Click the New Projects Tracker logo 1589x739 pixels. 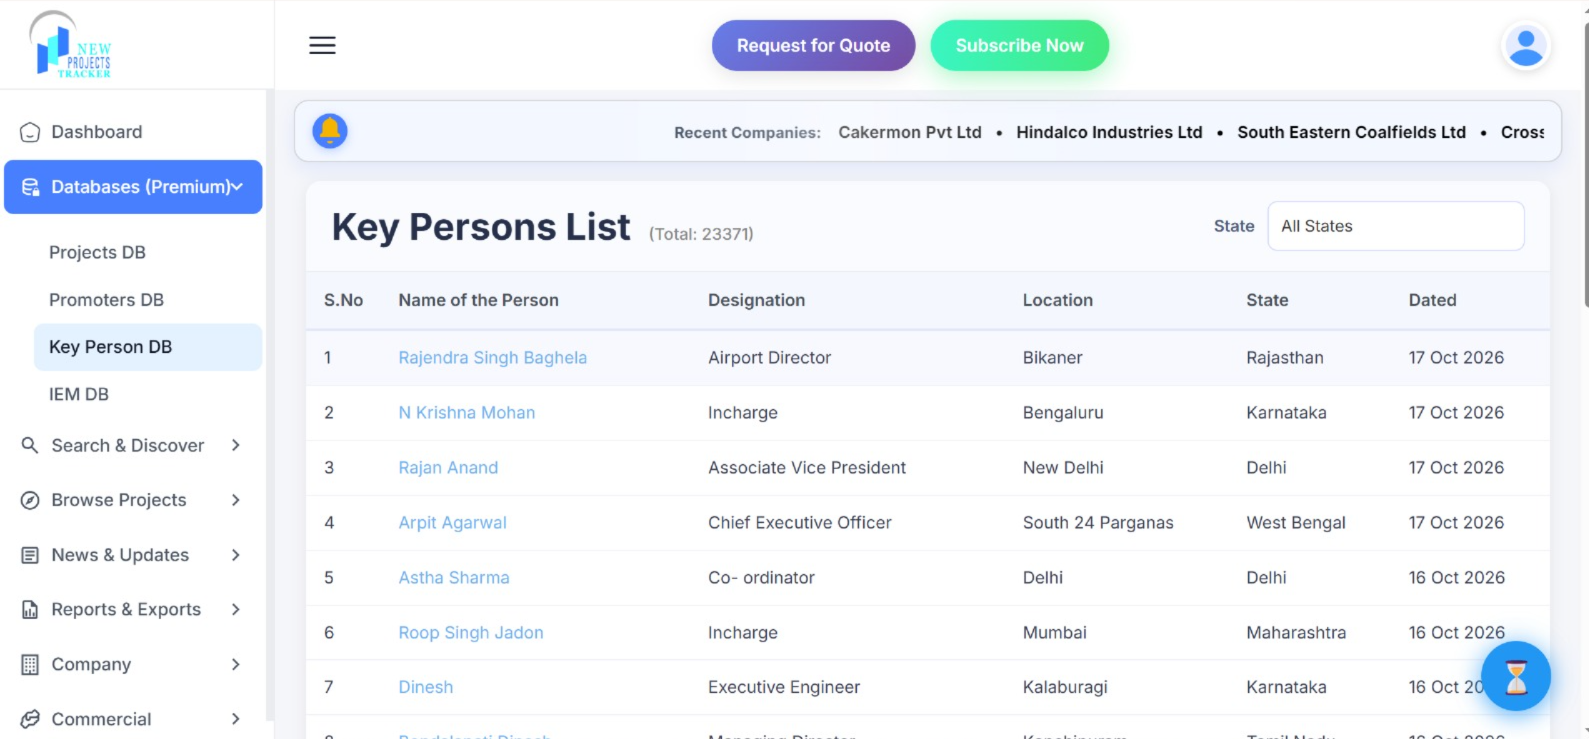coord(70,45)
